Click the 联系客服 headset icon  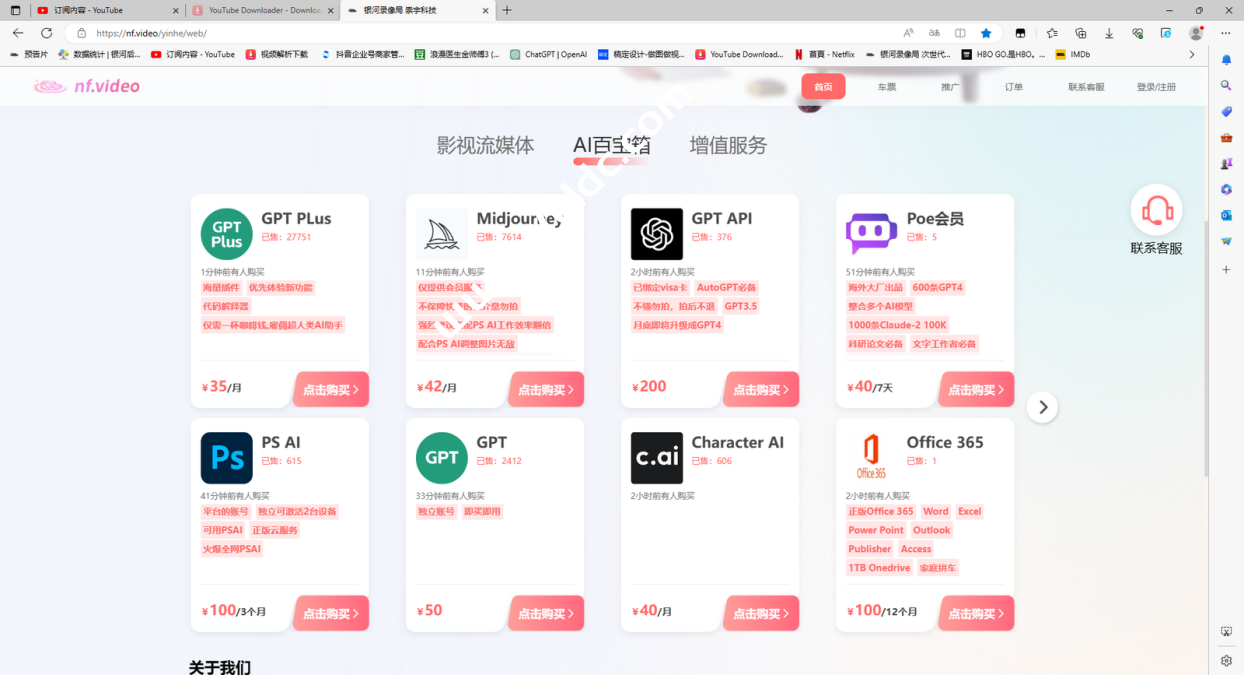coord(1157,210)
